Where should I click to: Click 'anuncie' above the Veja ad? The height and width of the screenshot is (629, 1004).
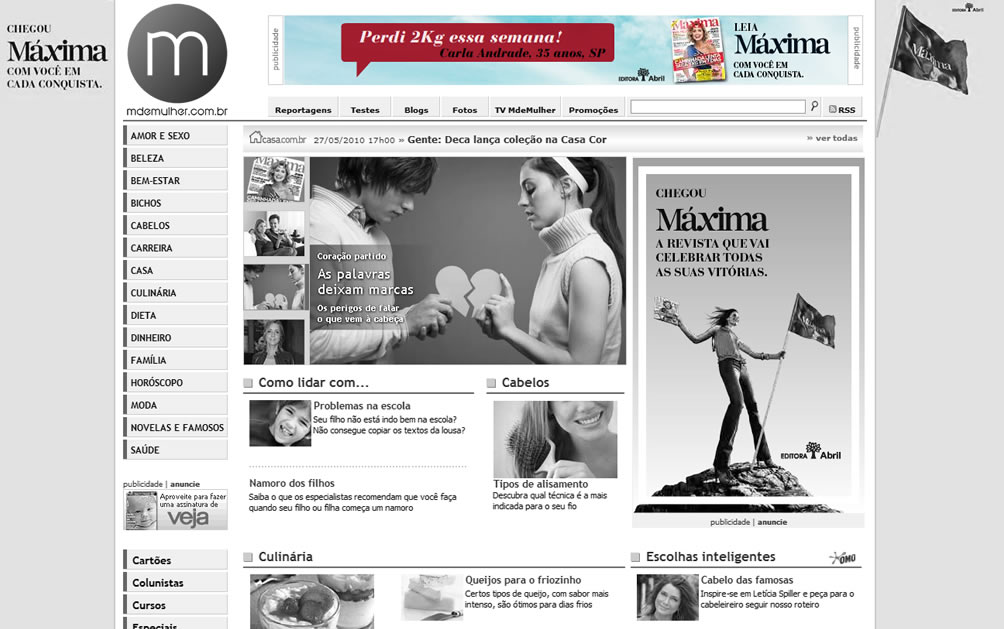click(x=185, y=484)
